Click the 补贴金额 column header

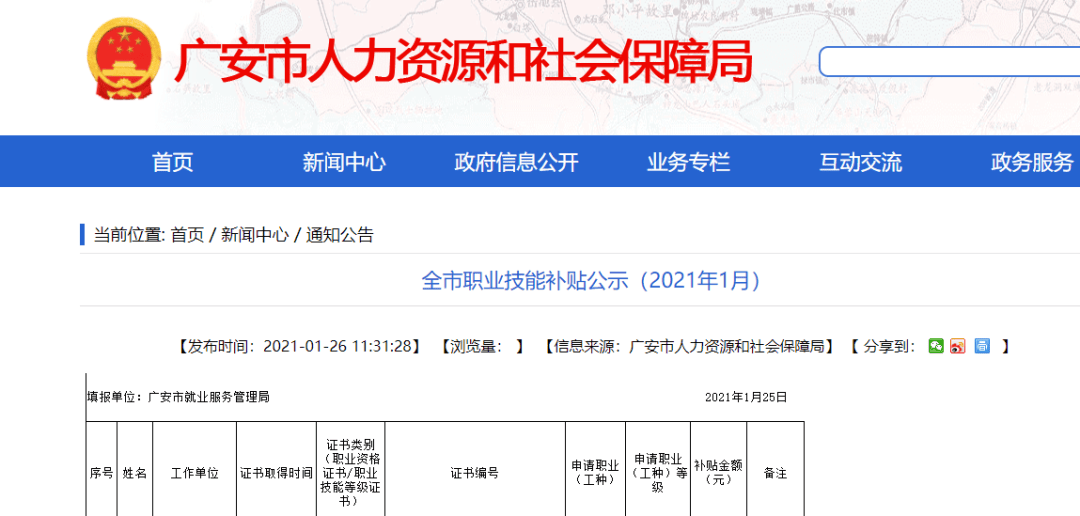pos(718,472)
